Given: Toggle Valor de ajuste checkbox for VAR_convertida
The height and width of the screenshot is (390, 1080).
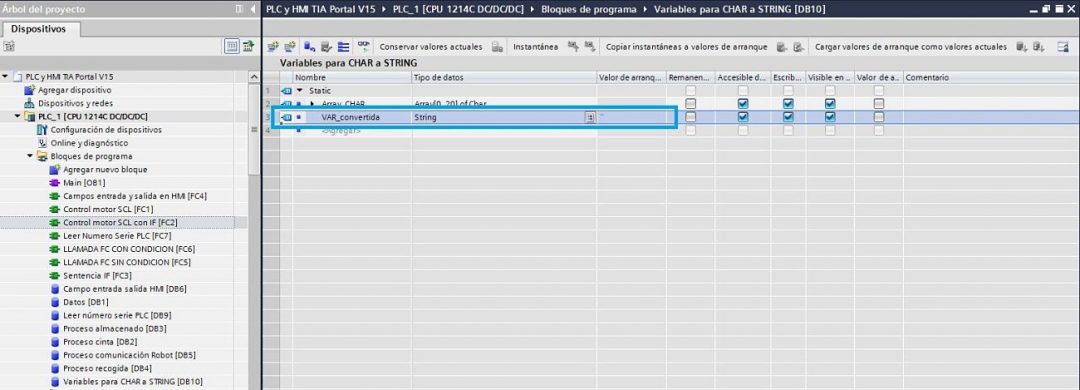Looking at the screenshot, I should 878,117.
